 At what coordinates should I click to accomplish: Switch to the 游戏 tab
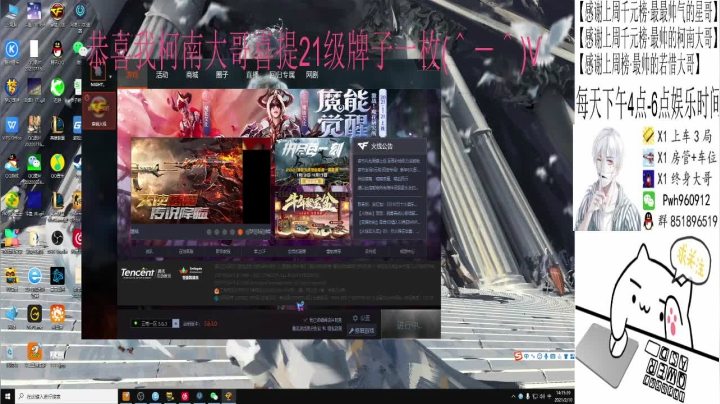point(132,75)
